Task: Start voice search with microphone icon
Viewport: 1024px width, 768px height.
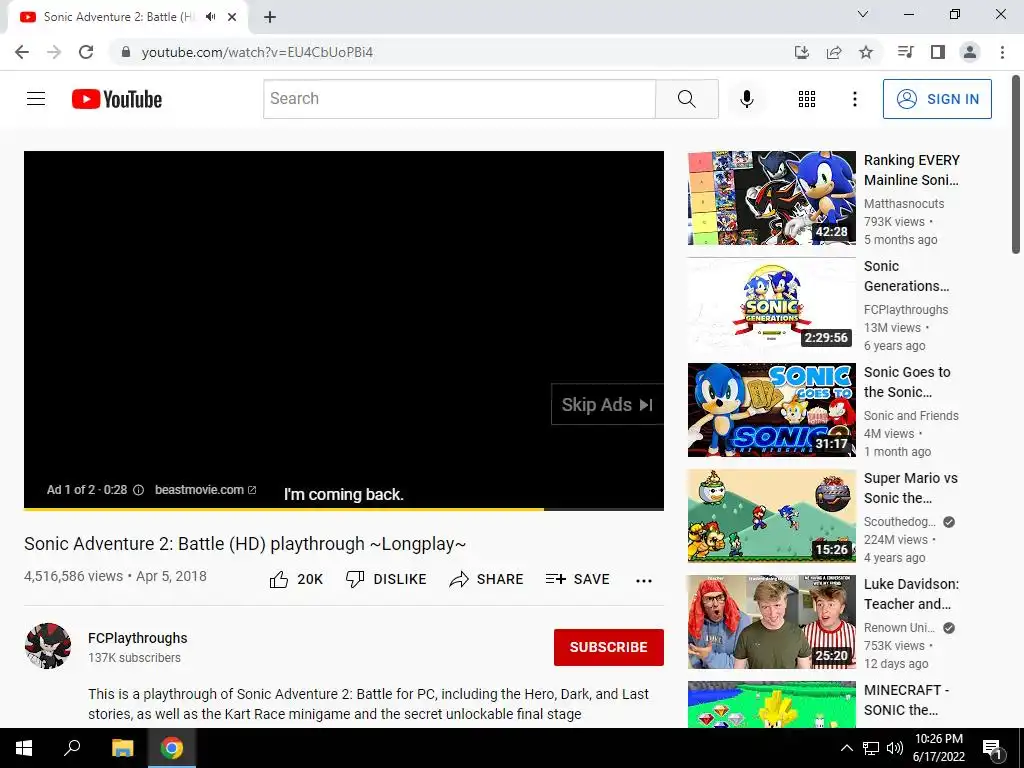Action: 746,99
